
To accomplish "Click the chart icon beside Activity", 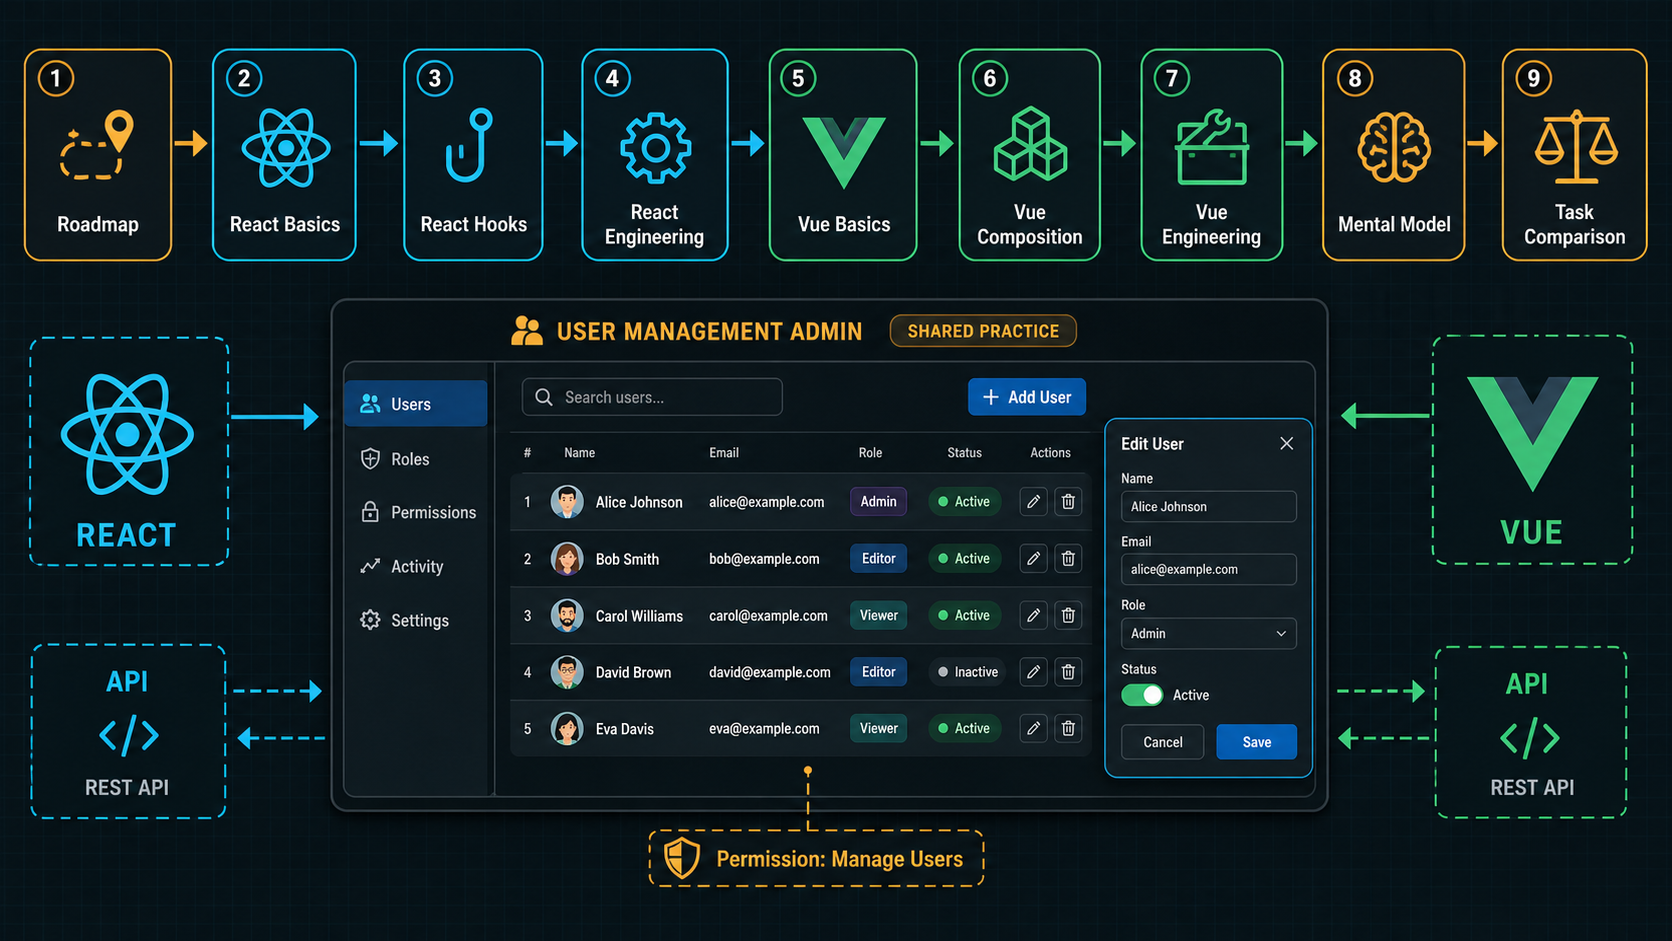I will point(370,566).
